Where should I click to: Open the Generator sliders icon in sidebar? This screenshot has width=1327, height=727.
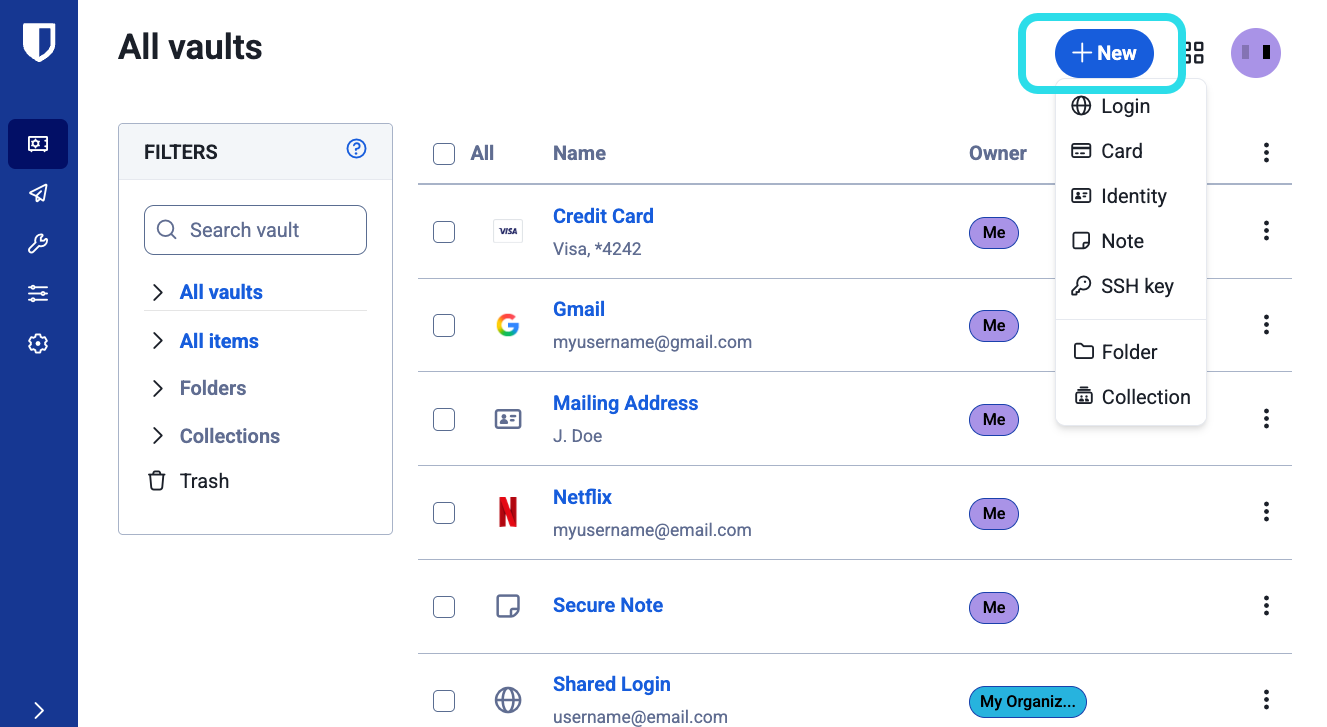[x=38, y=294]
